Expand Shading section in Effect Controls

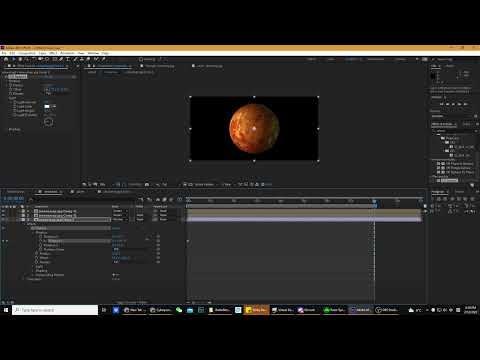point(7,129)
